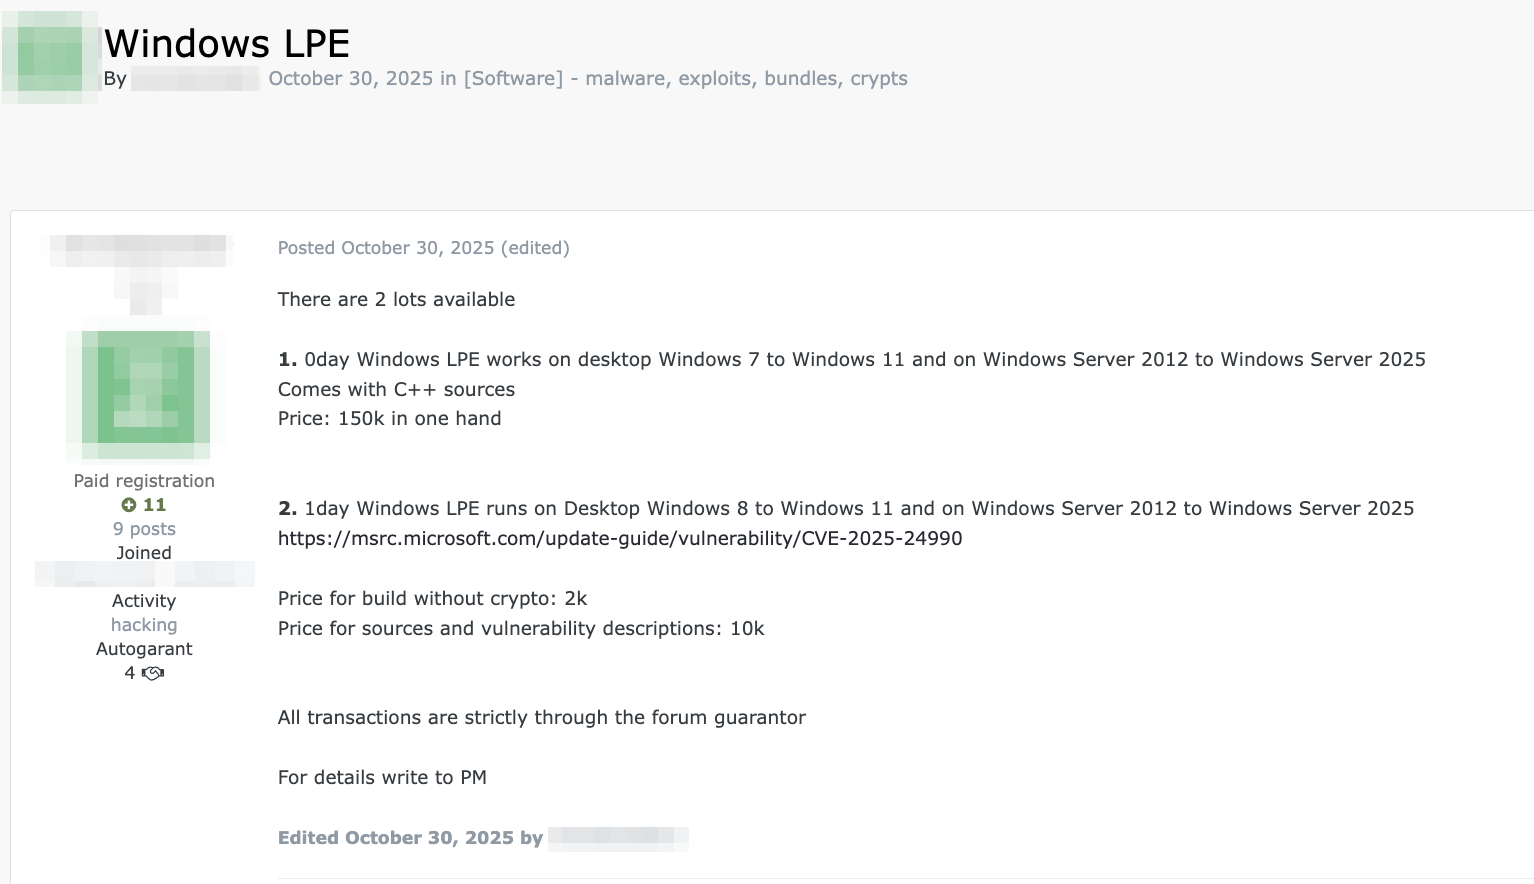Click the header date "October 30, 2025"
Viewport: 1534px width, 884px height.
tap(350, 79)
